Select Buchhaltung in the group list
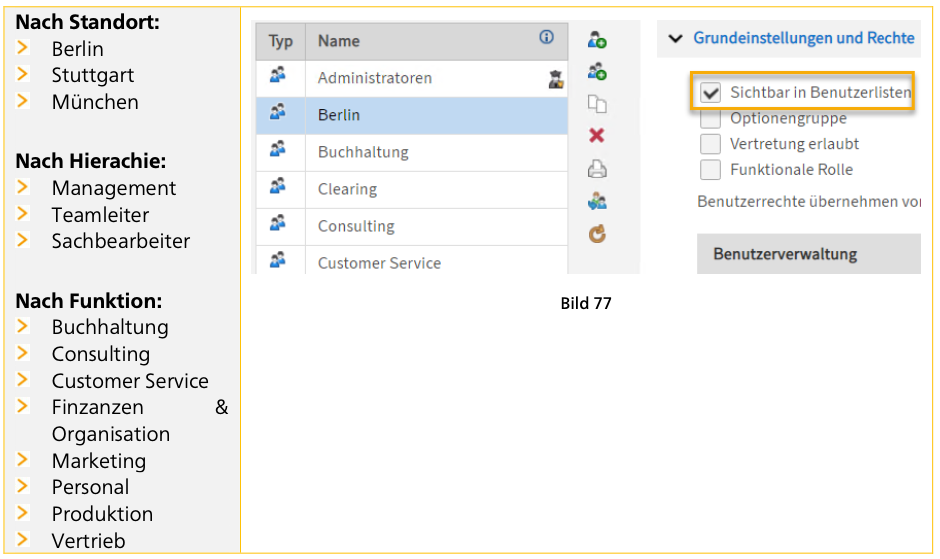940x559 pixels. click(x=363, y=152)
